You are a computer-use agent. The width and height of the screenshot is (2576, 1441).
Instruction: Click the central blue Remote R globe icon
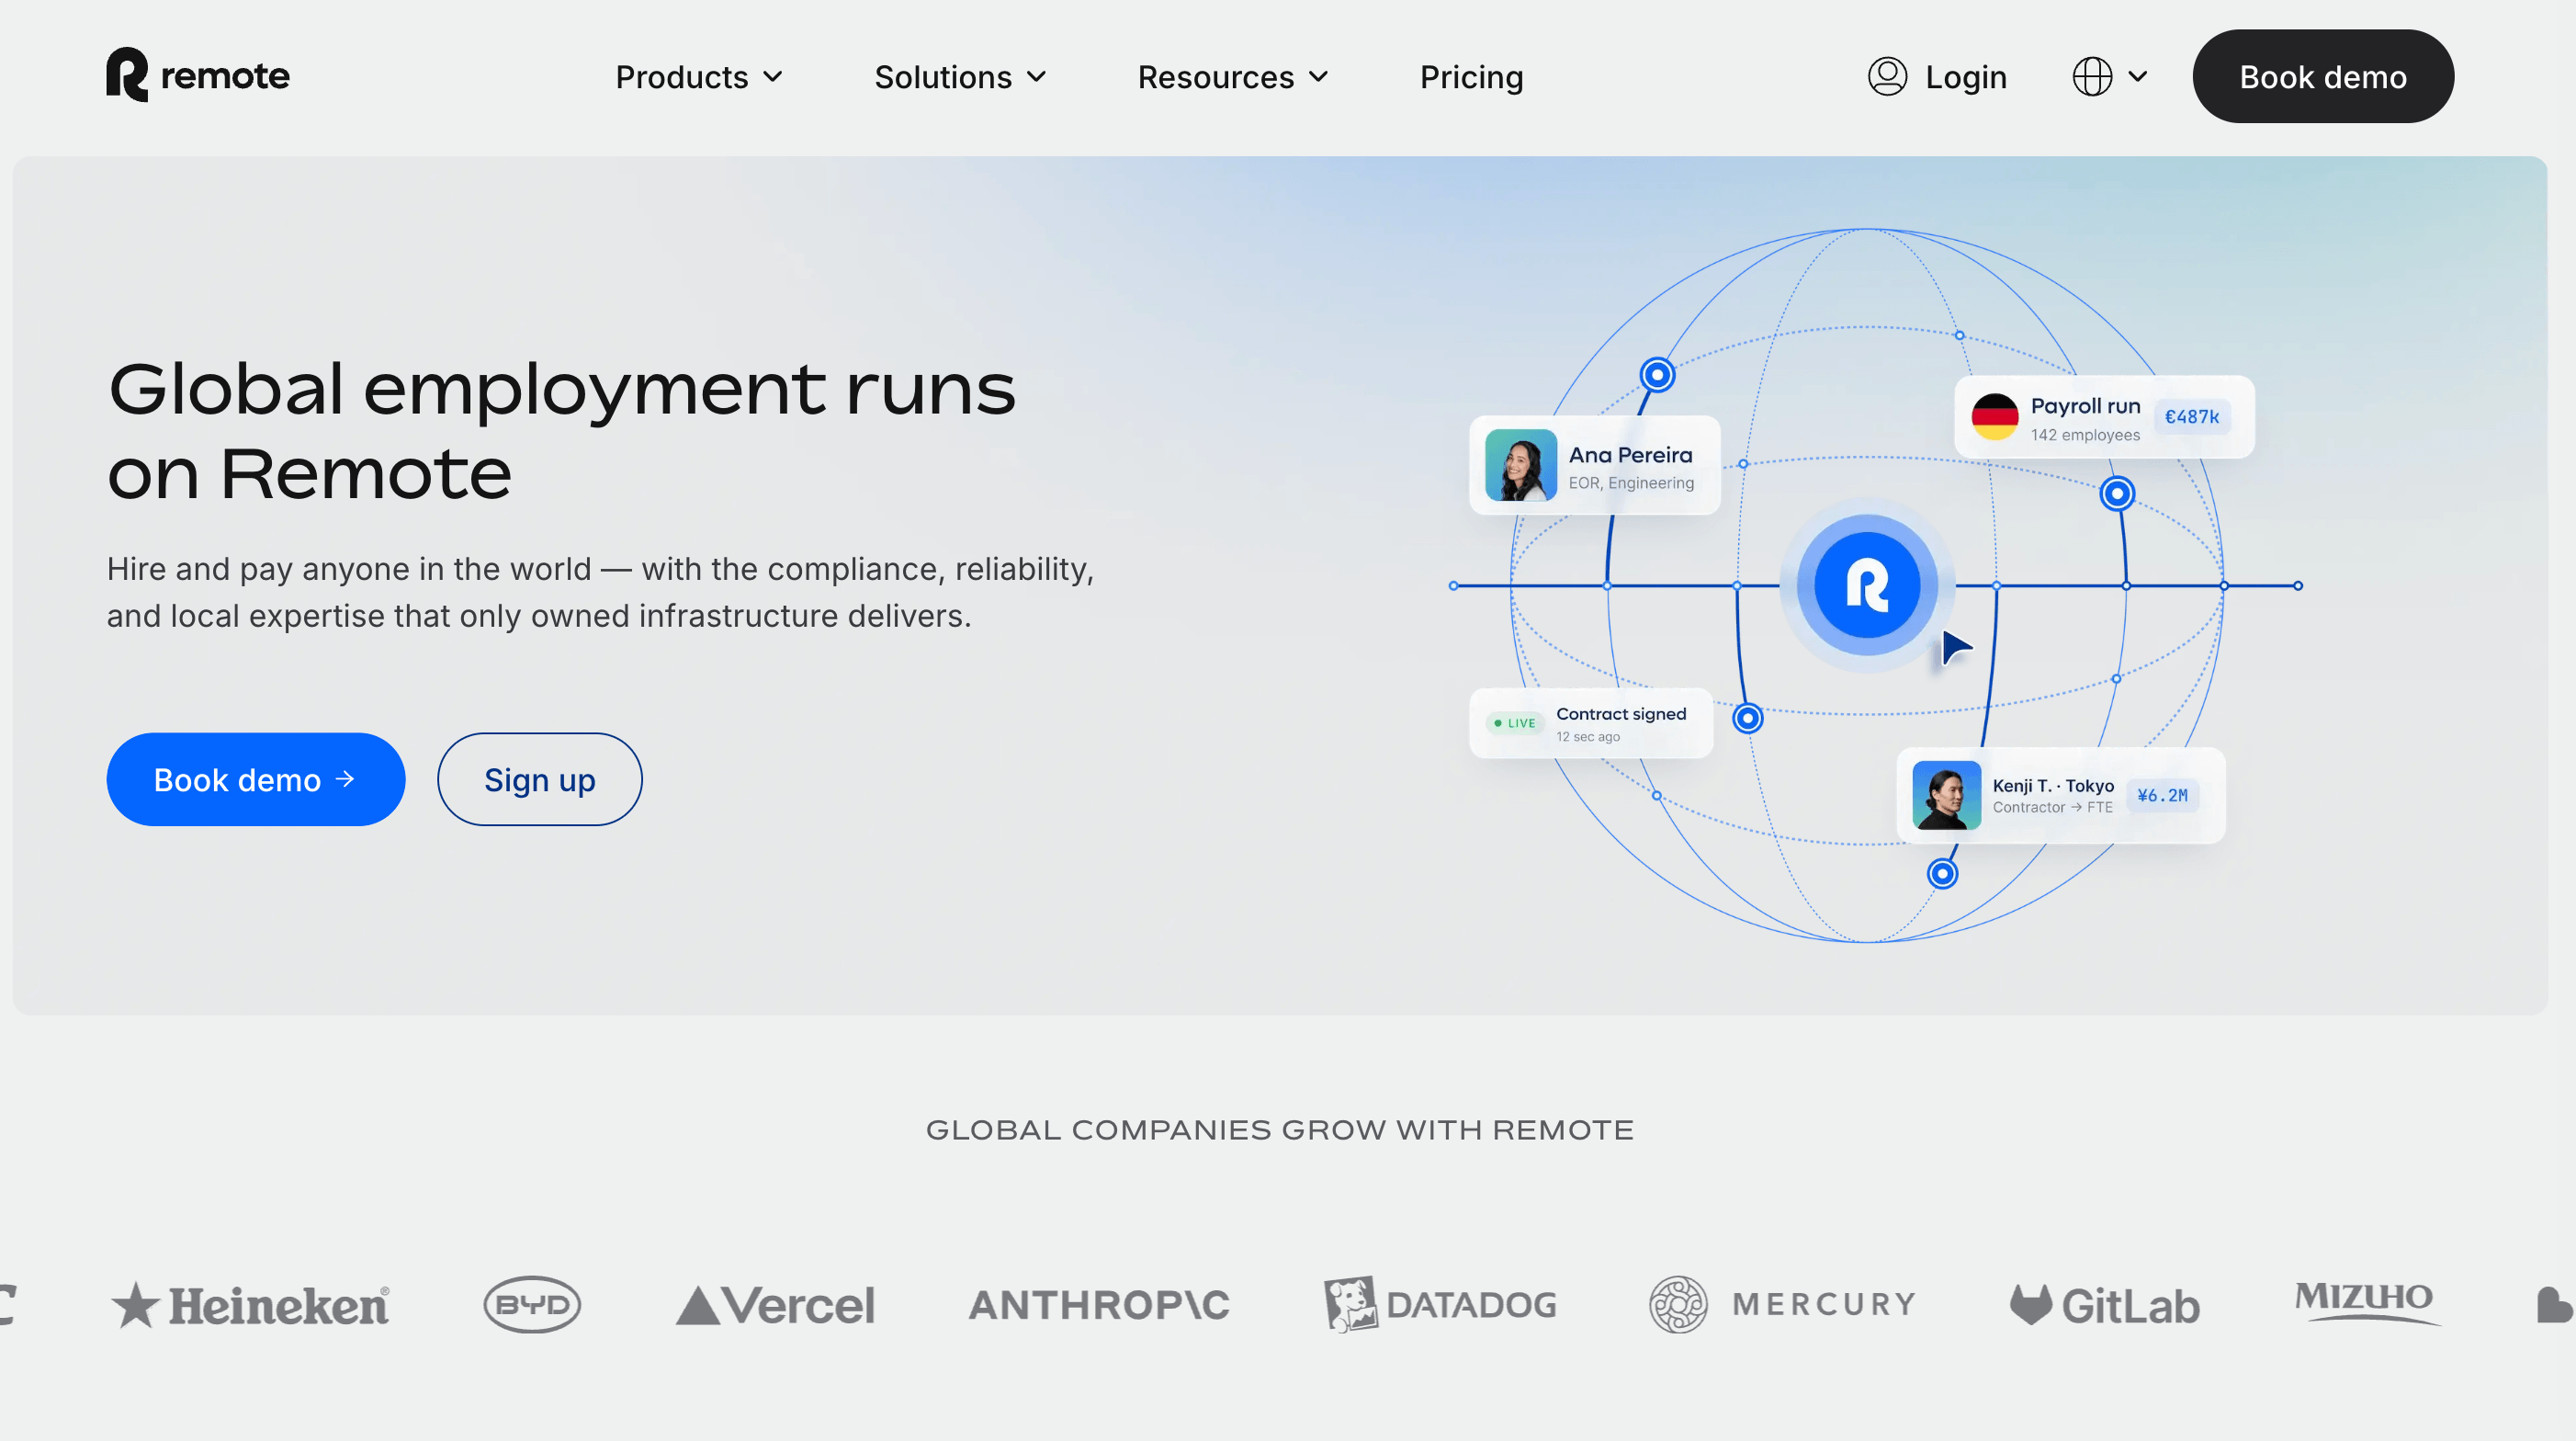pyautogui.click(x=1866, y=585)
